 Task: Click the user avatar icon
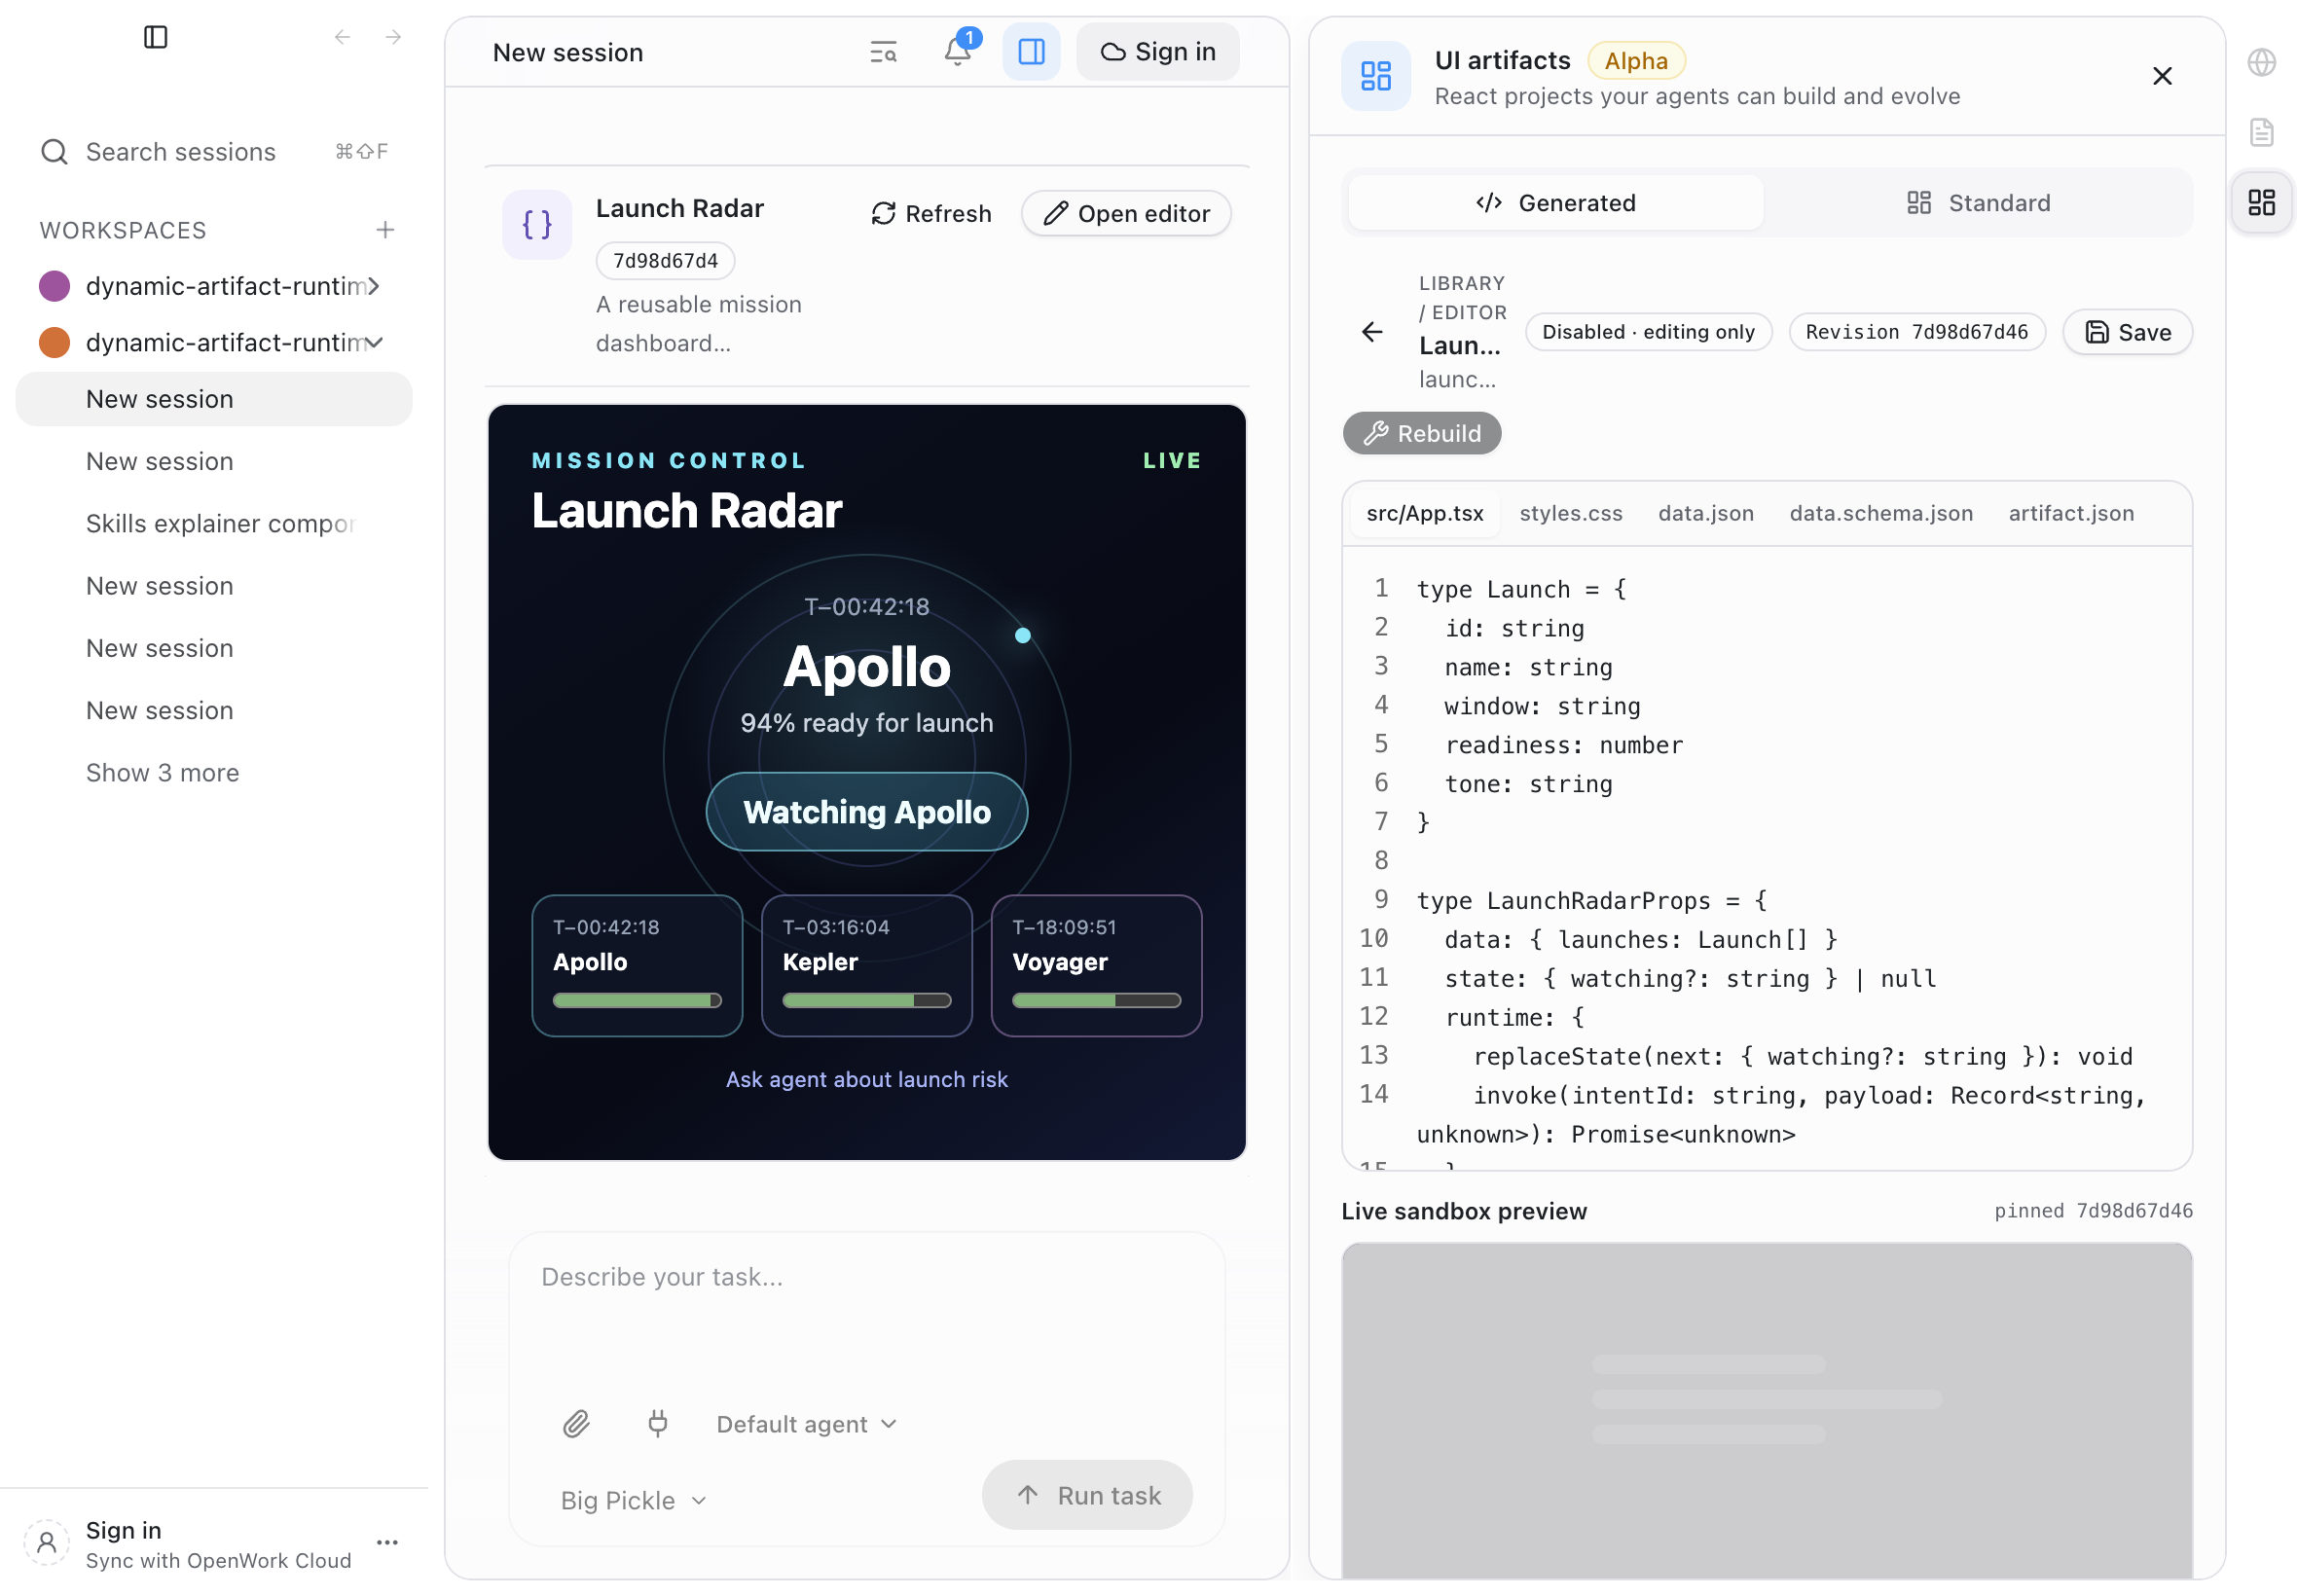pyautogui.click(x=46, y=1544)
